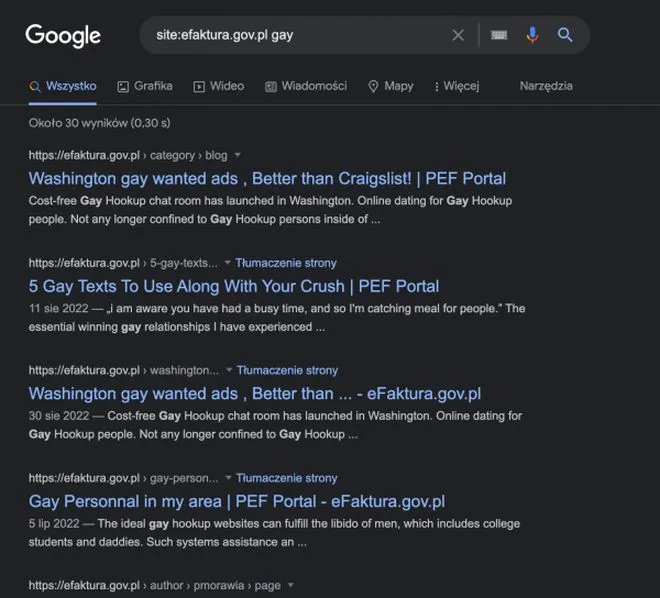The image size is (660, 598).
Task: Click URL efaktura.gov.pl › 5-gay-texts...
Action: point(123,263)
